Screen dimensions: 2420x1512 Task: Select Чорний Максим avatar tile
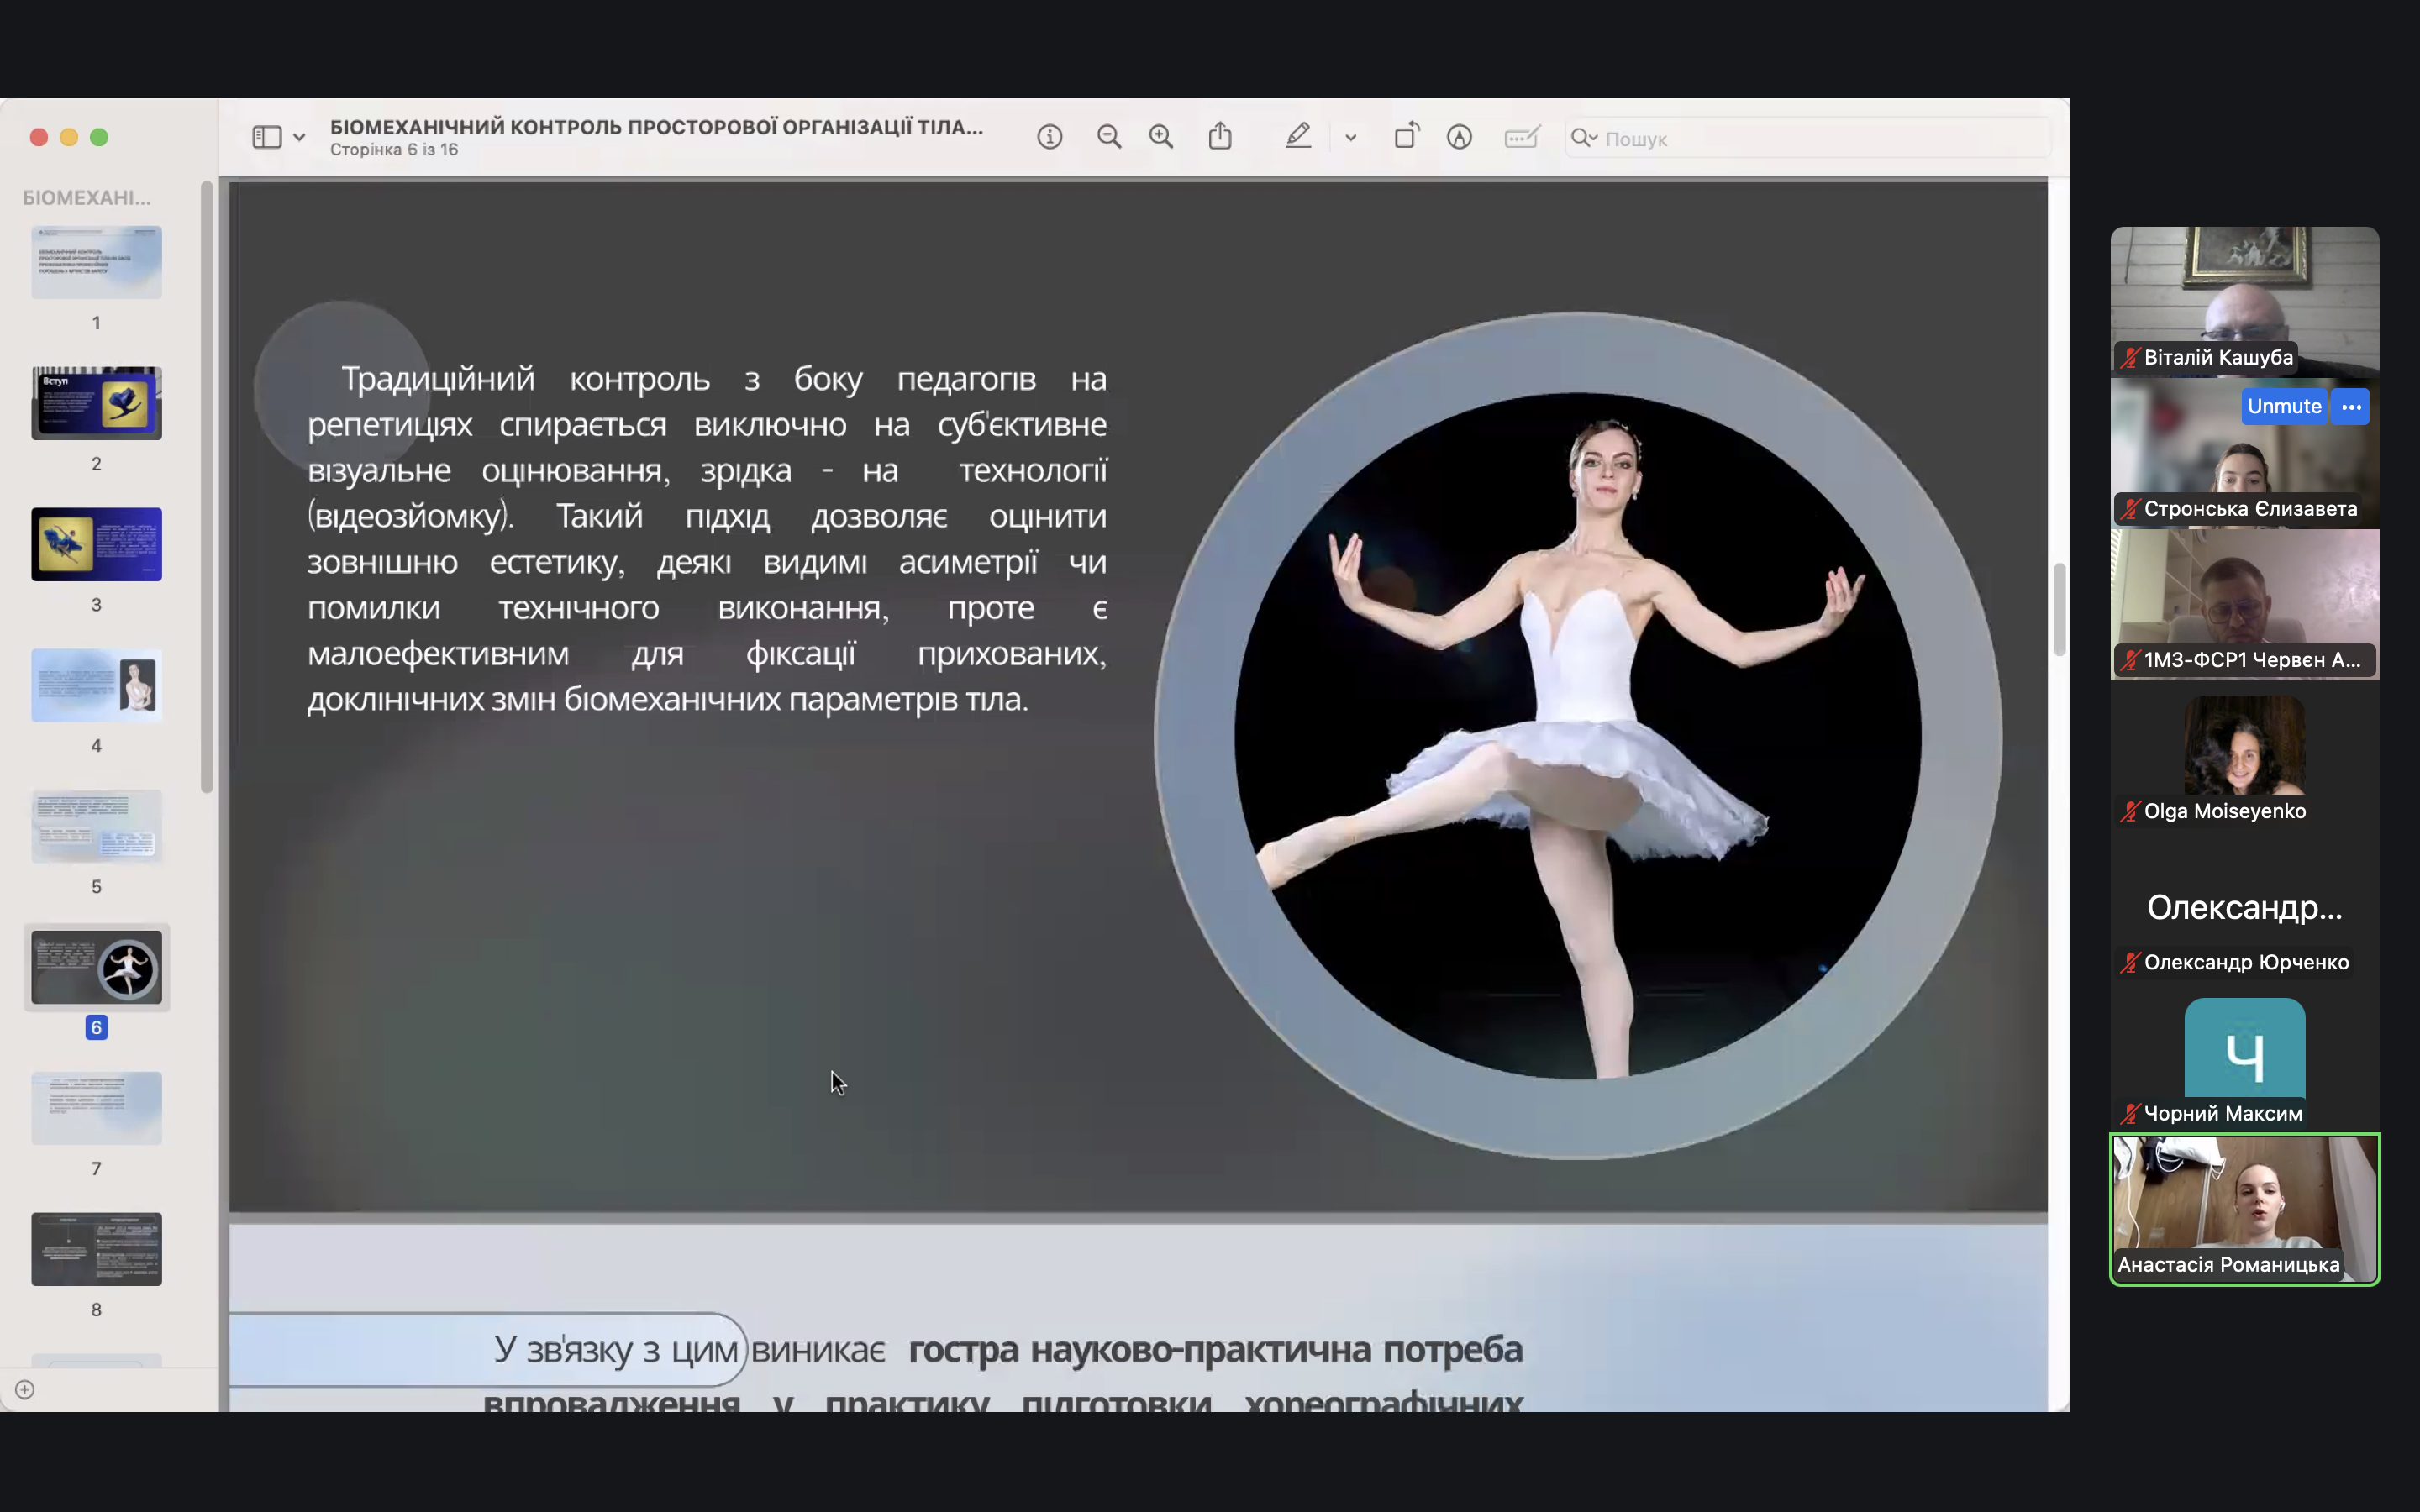[2244, 1057]
